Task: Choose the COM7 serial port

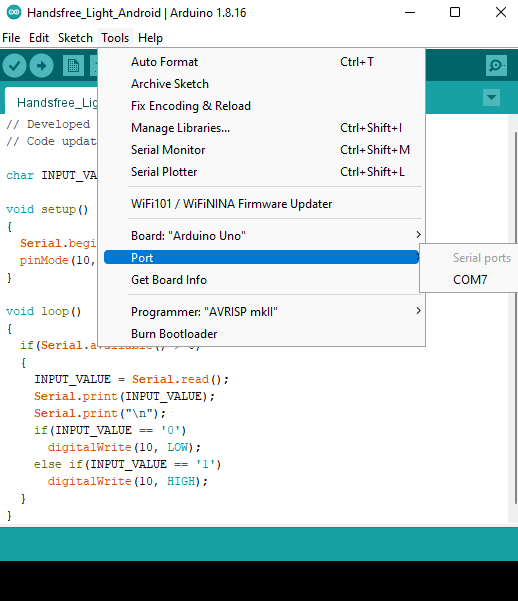Action: [x=470, y=280]
